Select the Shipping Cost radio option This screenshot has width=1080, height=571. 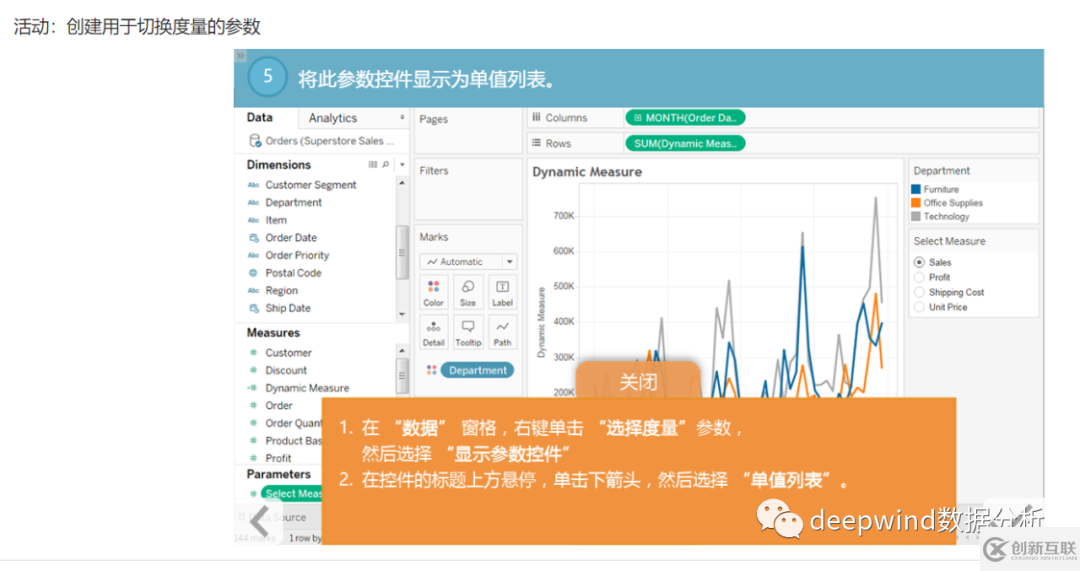pos(919,293)
